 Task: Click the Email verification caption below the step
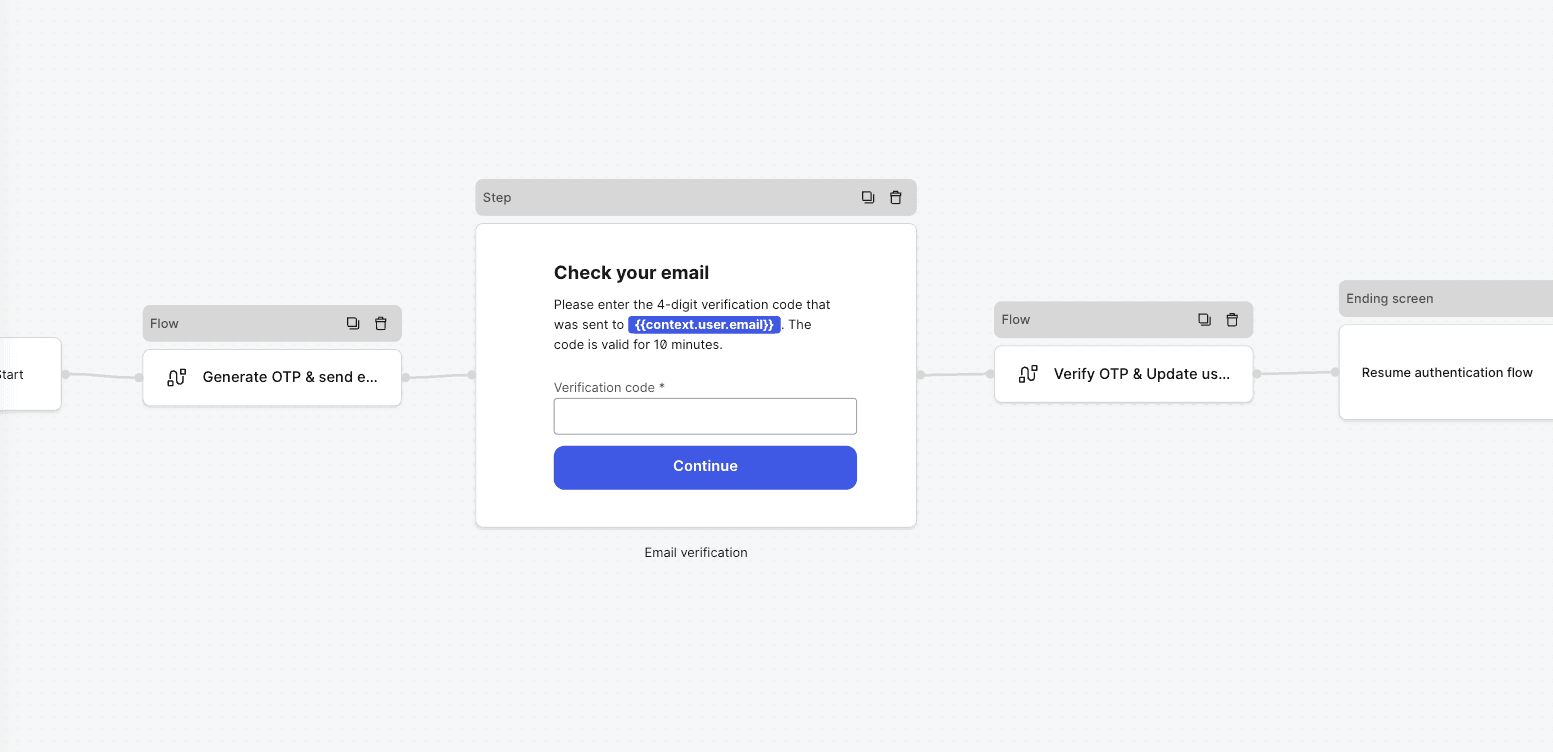(x=695, y=552)
